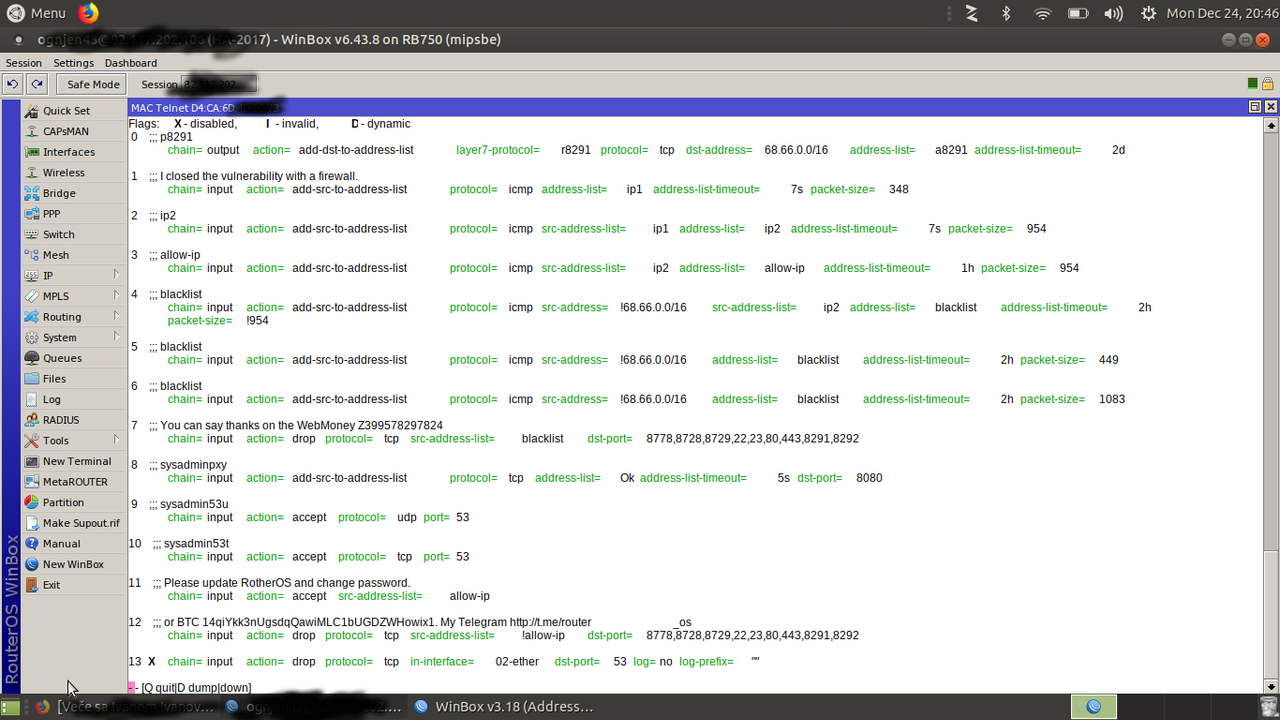The width and height of the screenshot is (1280, 720).
Task: Click the text 'sysadmin53t'
Action: coord(197,544)
